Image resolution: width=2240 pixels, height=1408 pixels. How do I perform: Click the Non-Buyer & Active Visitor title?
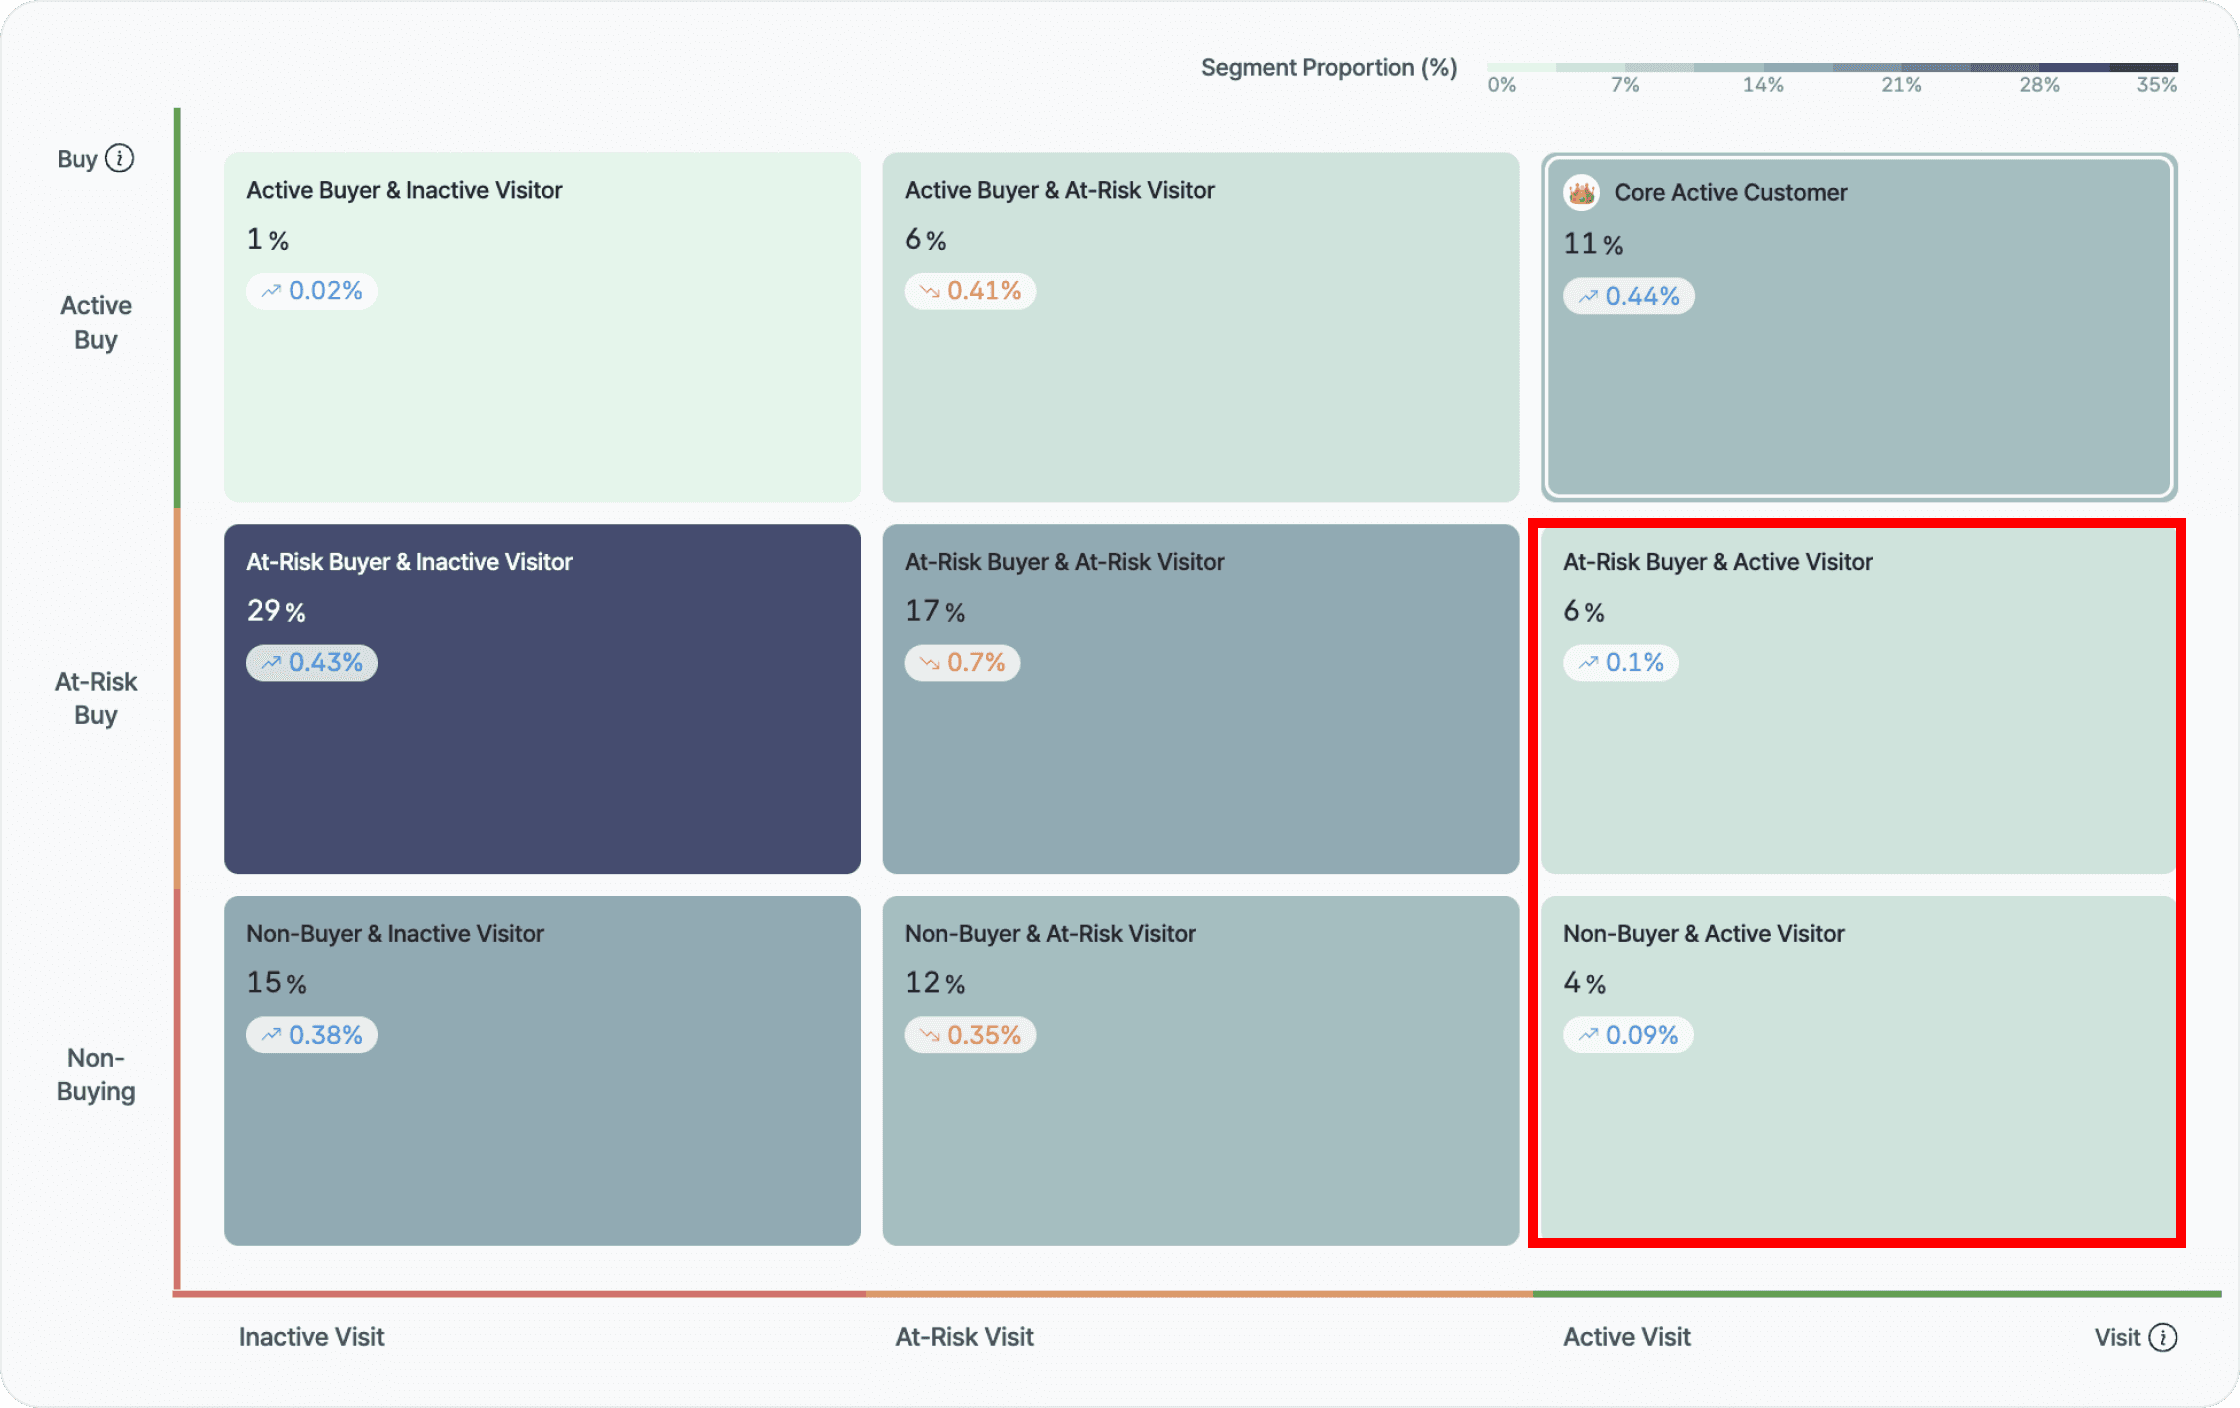point(1703,933)
